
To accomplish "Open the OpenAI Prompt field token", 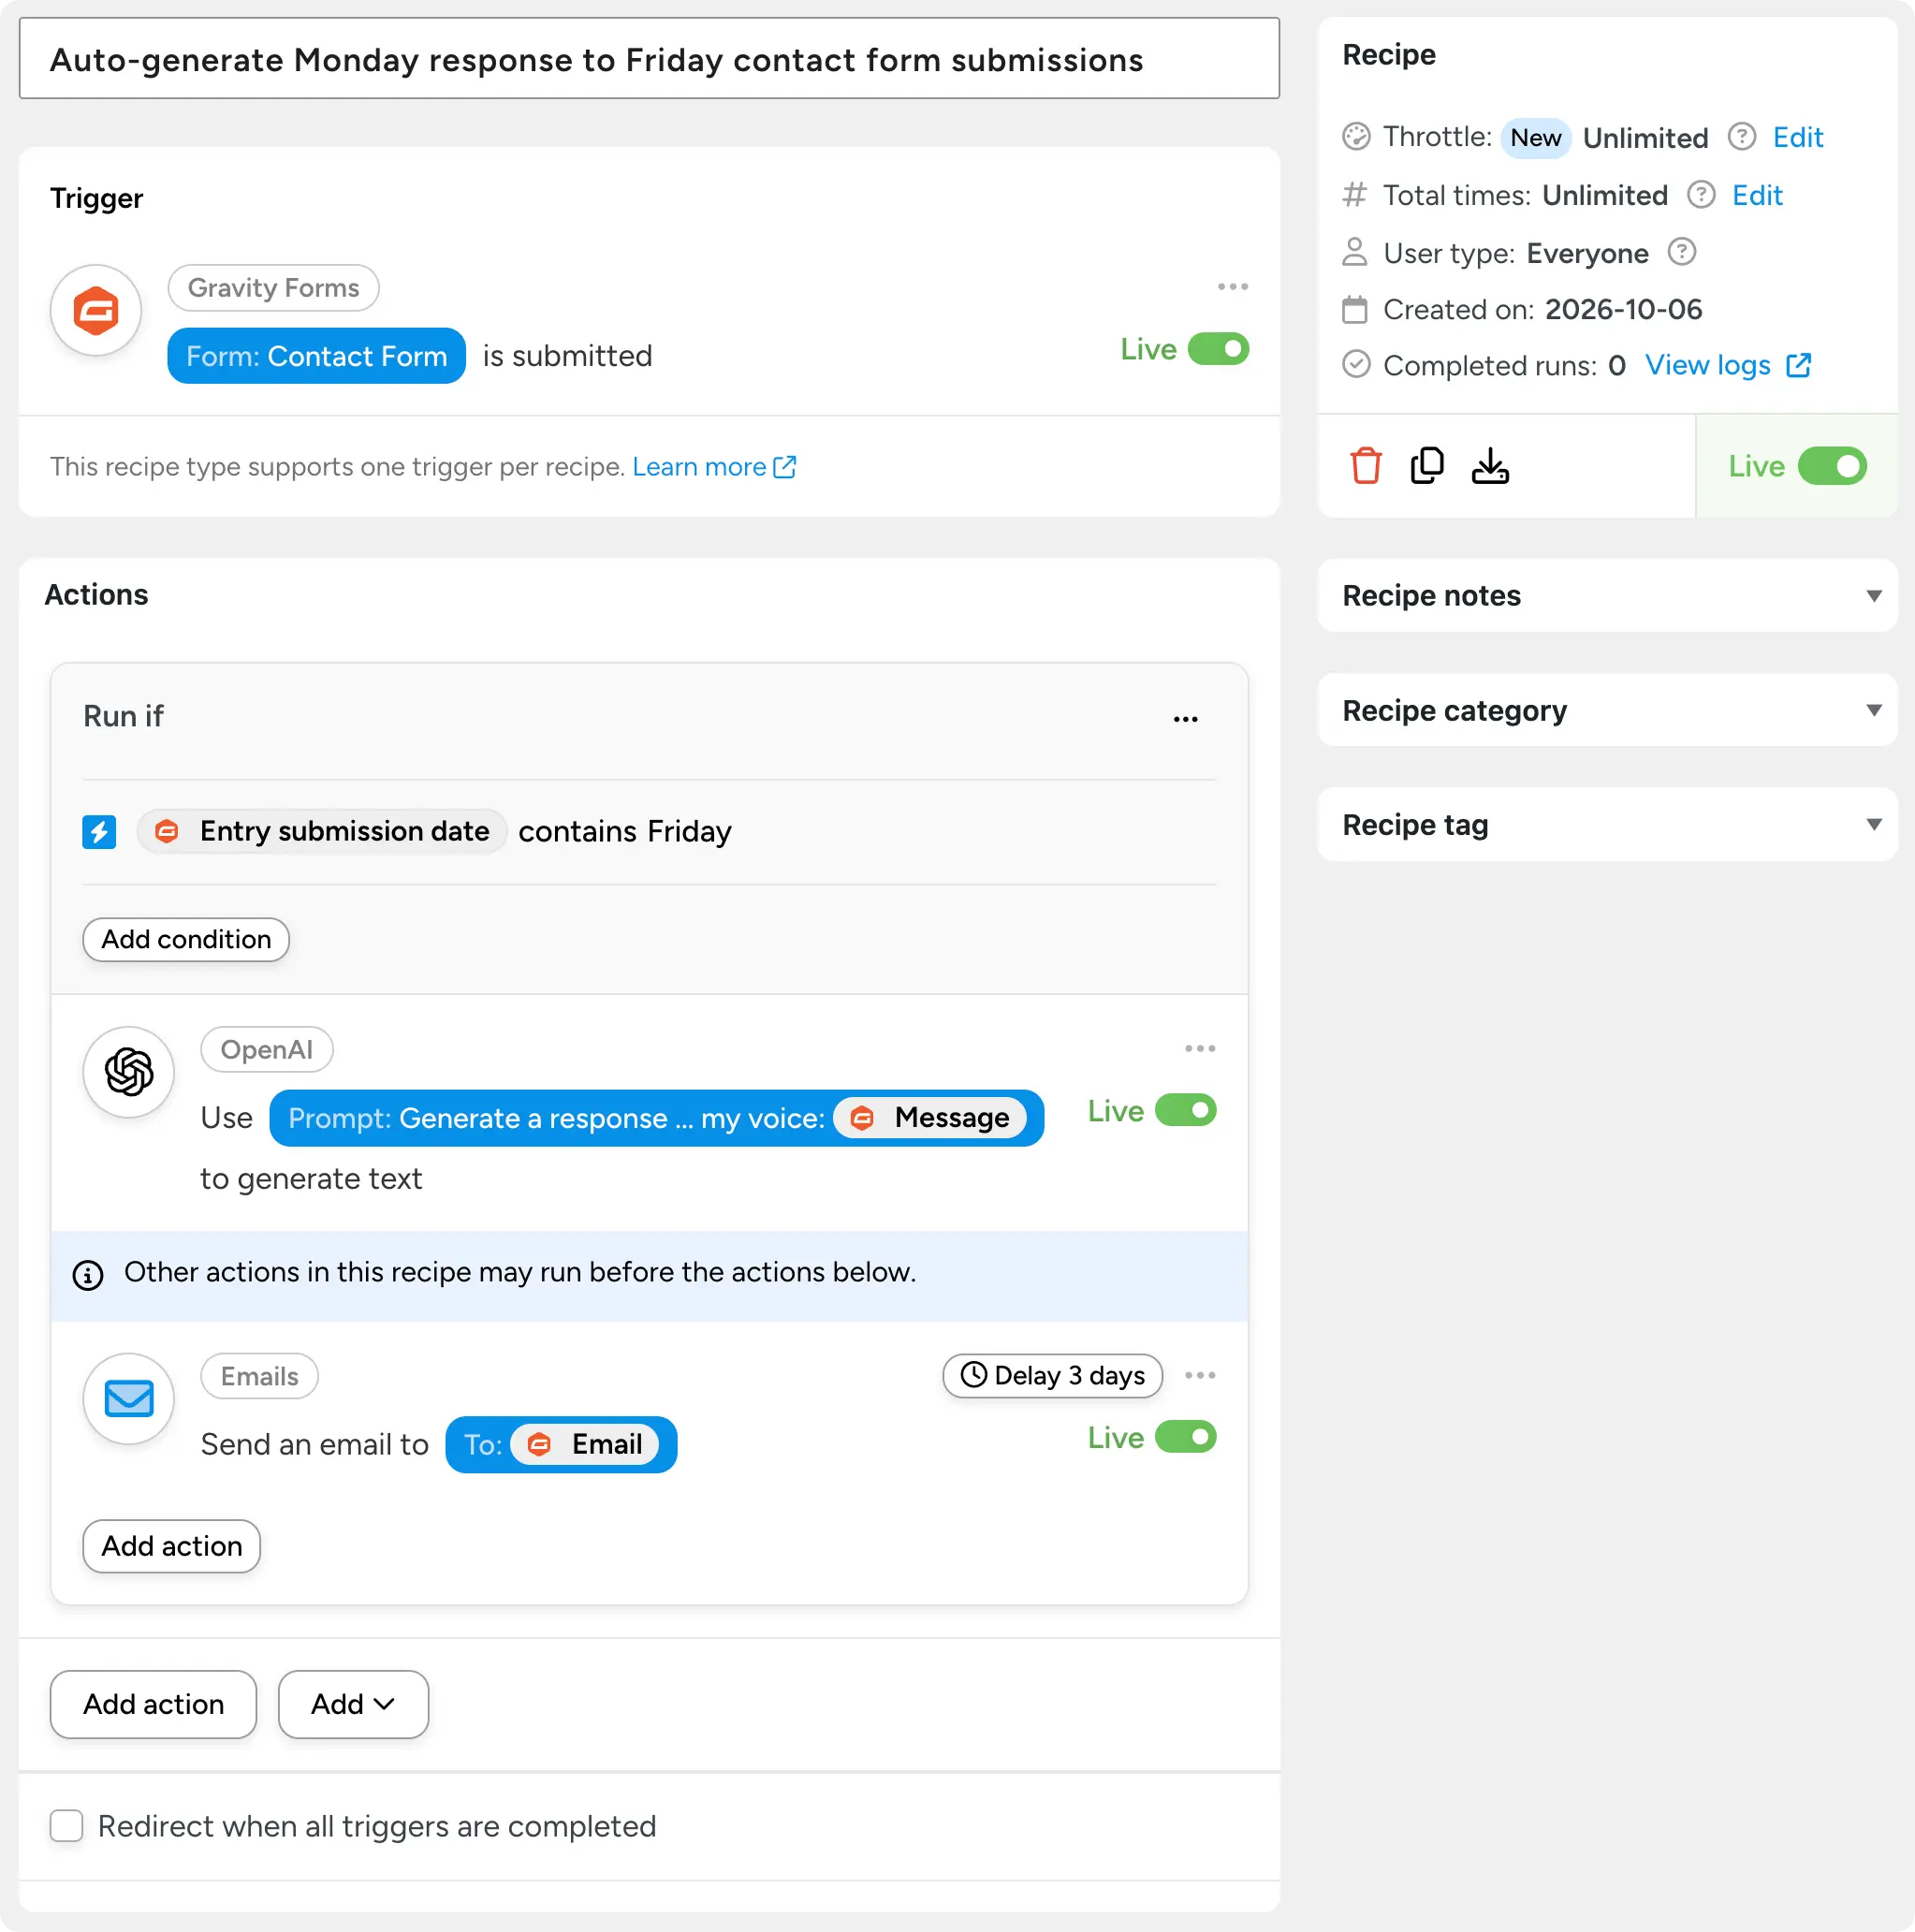I will [656, 1118].
